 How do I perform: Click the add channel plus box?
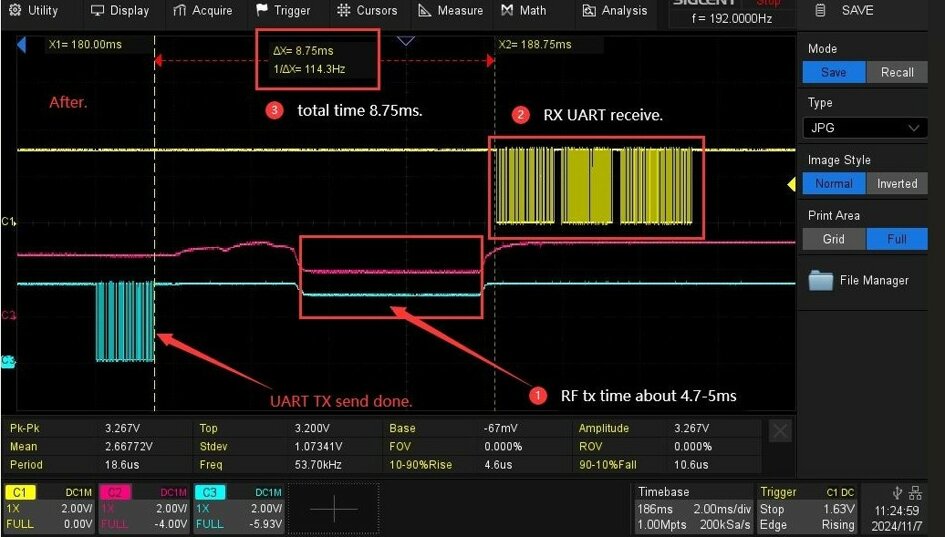tap(333, 509)
